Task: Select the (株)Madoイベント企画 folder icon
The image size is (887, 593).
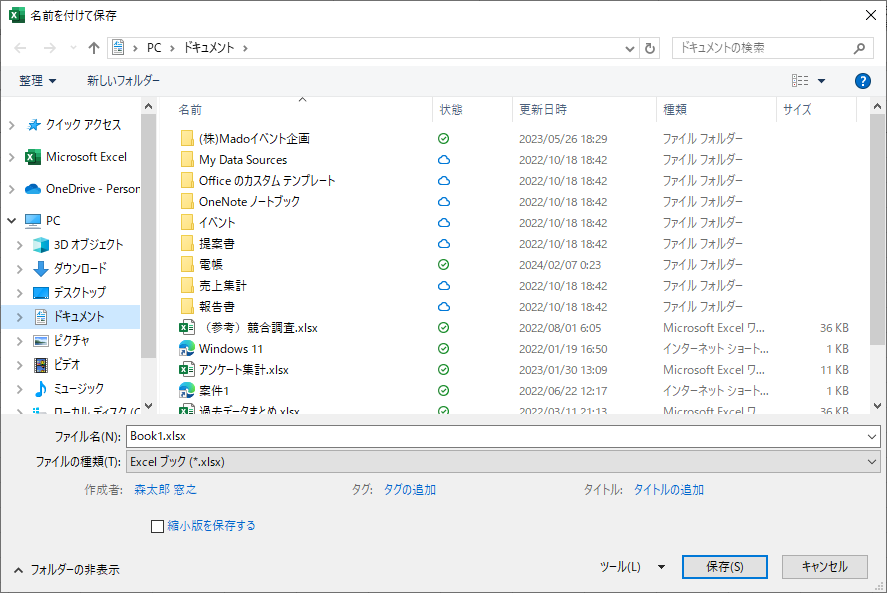Action: 187,139
